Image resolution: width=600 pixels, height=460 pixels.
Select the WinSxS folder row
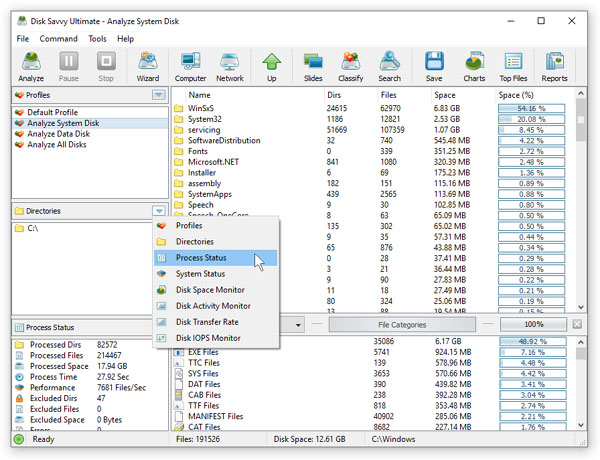point(373,108)
